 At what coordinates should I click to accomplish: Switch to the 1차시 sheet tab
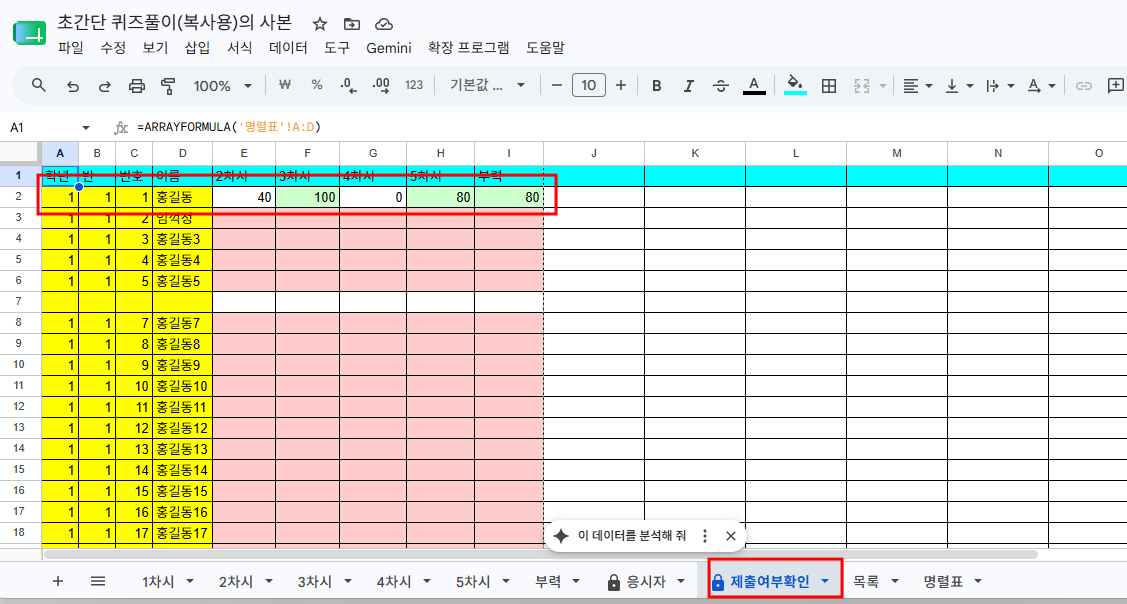tap(158, 582)
